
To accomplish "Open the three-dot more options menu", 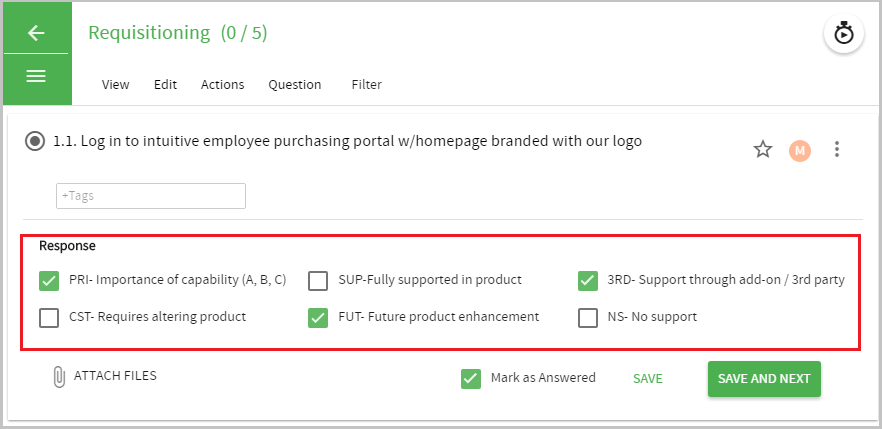I will click(837, 150).
